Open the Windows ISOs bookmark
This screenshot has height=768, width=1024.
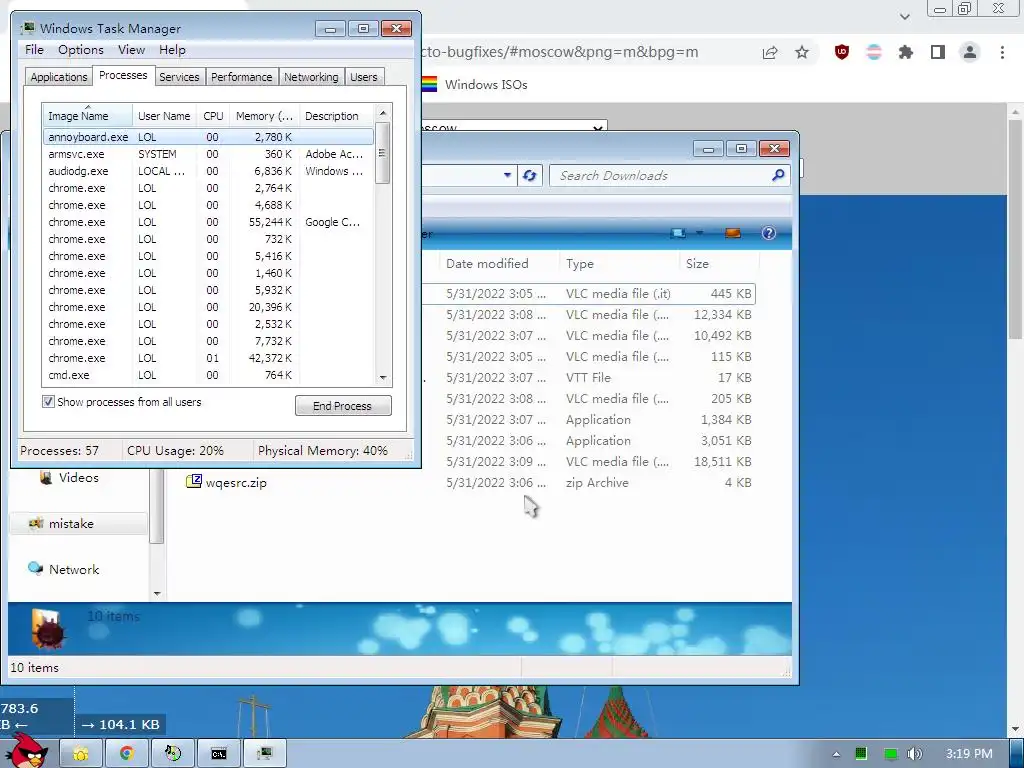[x=474, y=84]
